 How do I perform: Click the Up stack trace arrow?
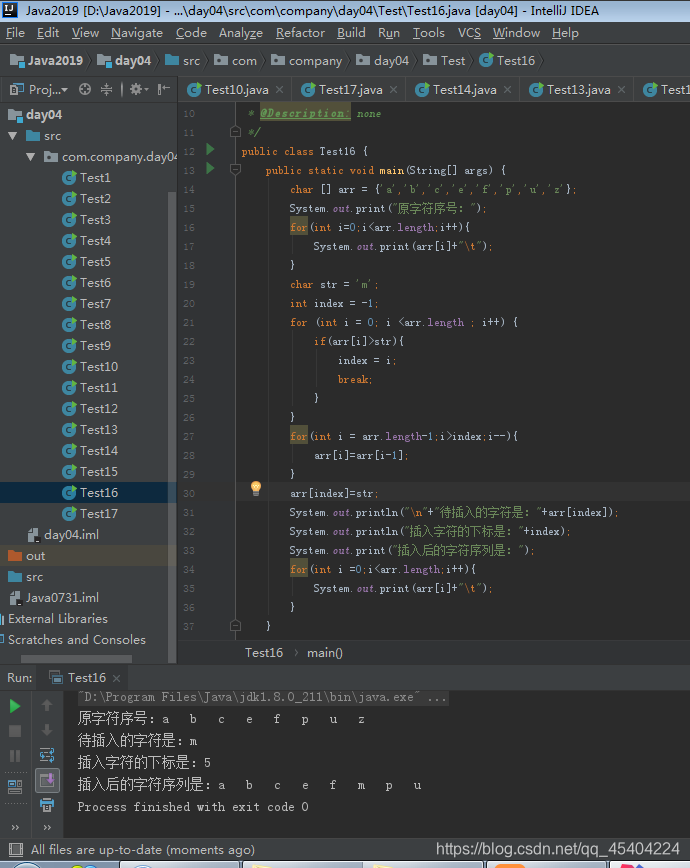(47, 705)
